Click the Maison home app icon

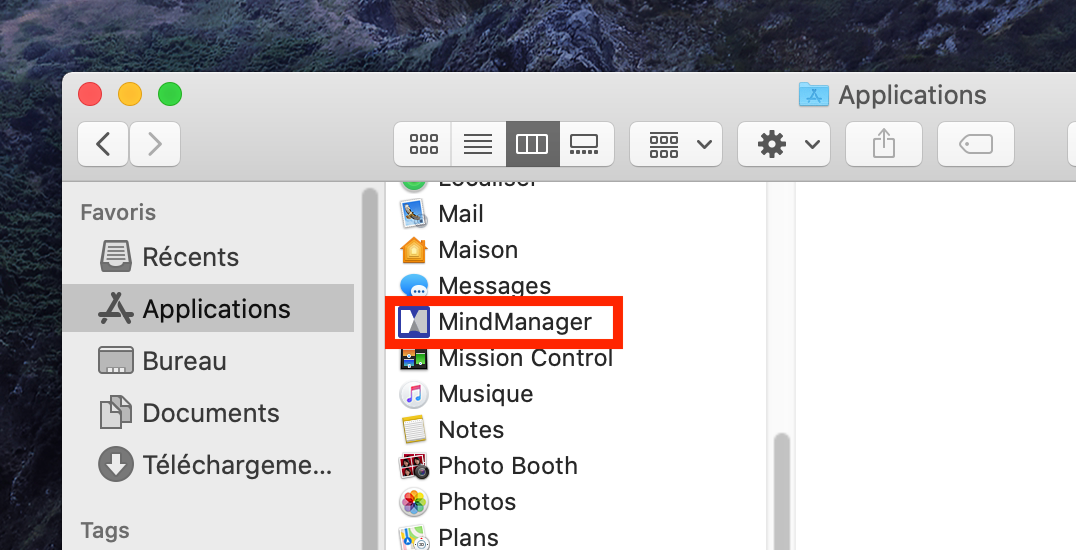(x=414, y=250)
